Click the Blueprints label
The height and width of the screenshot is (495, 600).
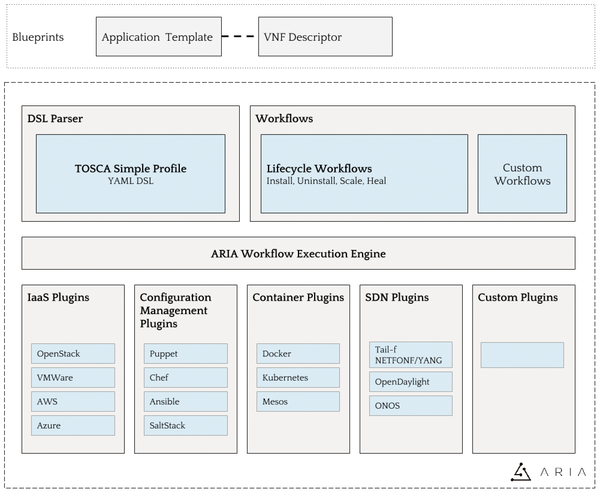[38, 37]
